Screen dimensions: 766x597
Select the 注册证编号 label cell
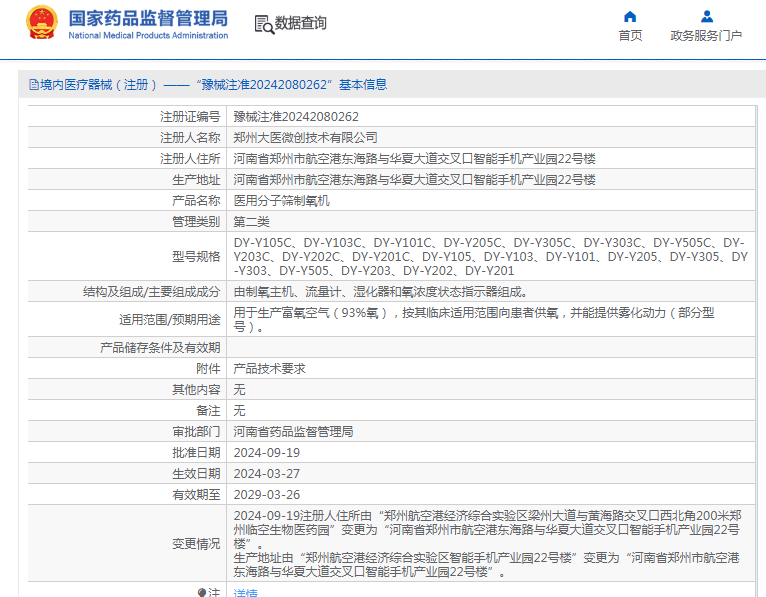(190, 117)
